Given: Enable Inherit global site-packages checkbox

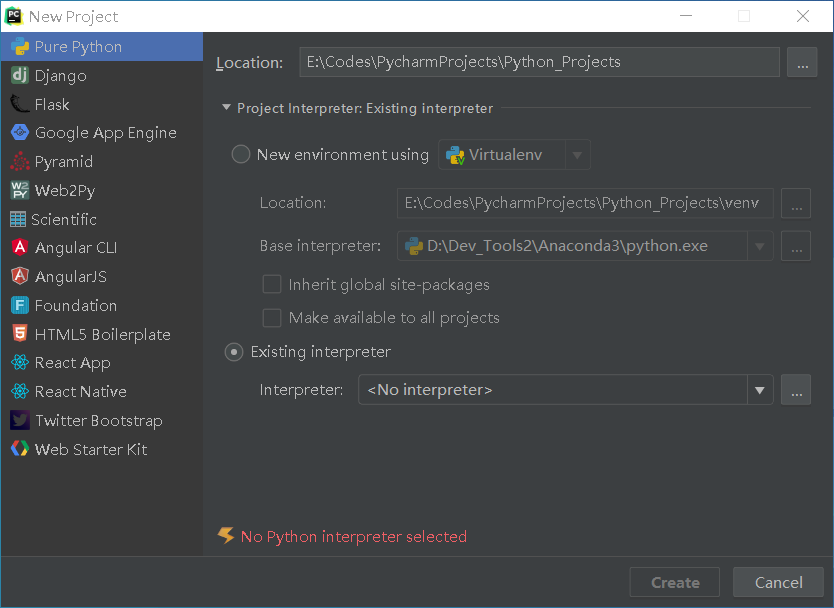Looking at the screenshot, I should tap(272, 284).
